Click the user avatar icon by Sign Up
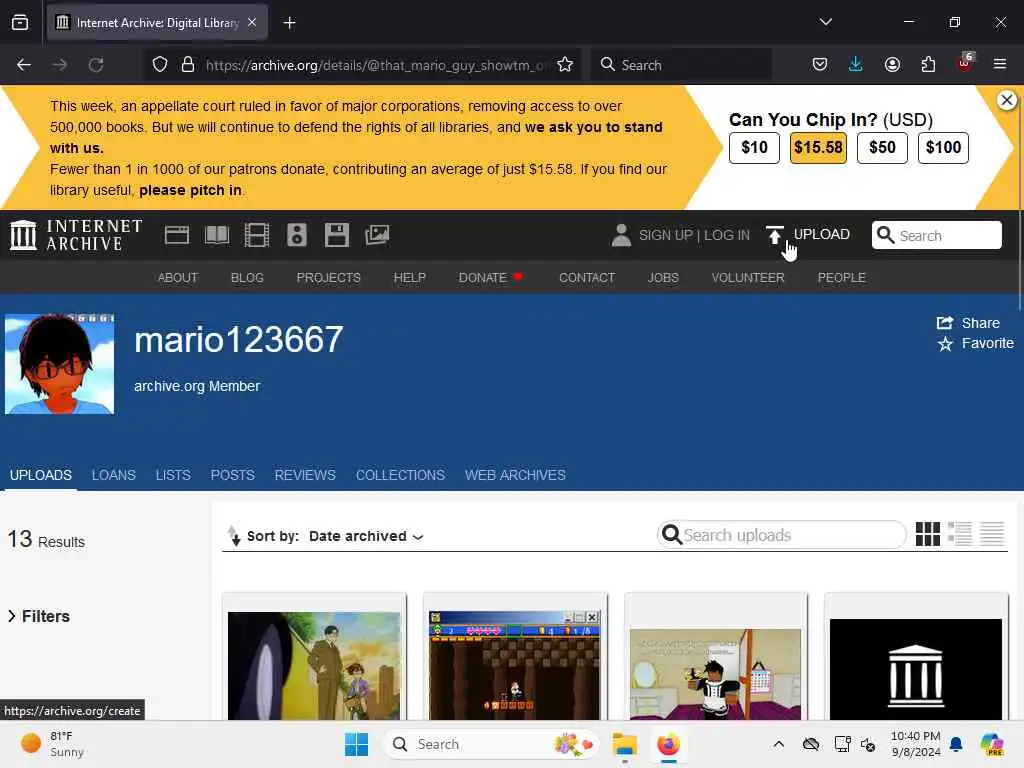1024x768 pixels. point(621,235)
